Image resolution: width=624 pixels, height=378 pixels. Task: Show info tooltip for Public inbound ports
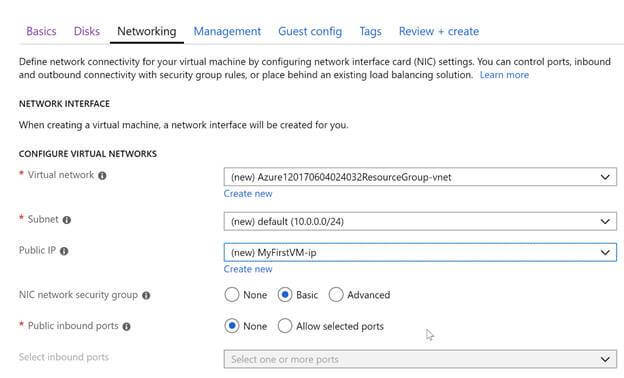pos(127,327)
